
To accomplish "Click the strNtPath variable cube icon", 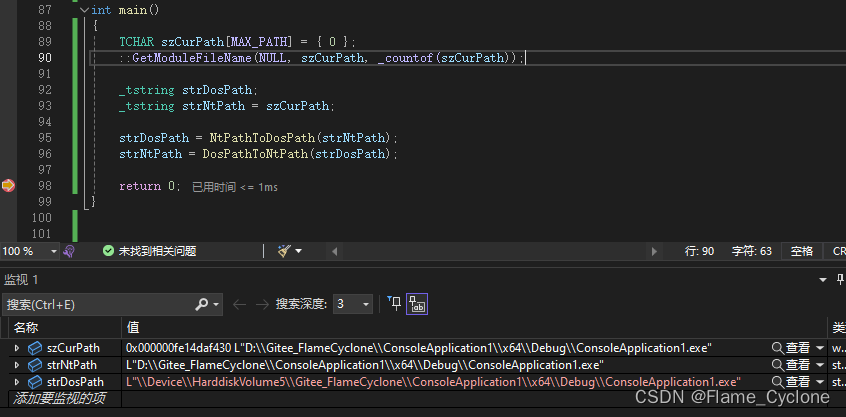I will (x=35, y=365).
